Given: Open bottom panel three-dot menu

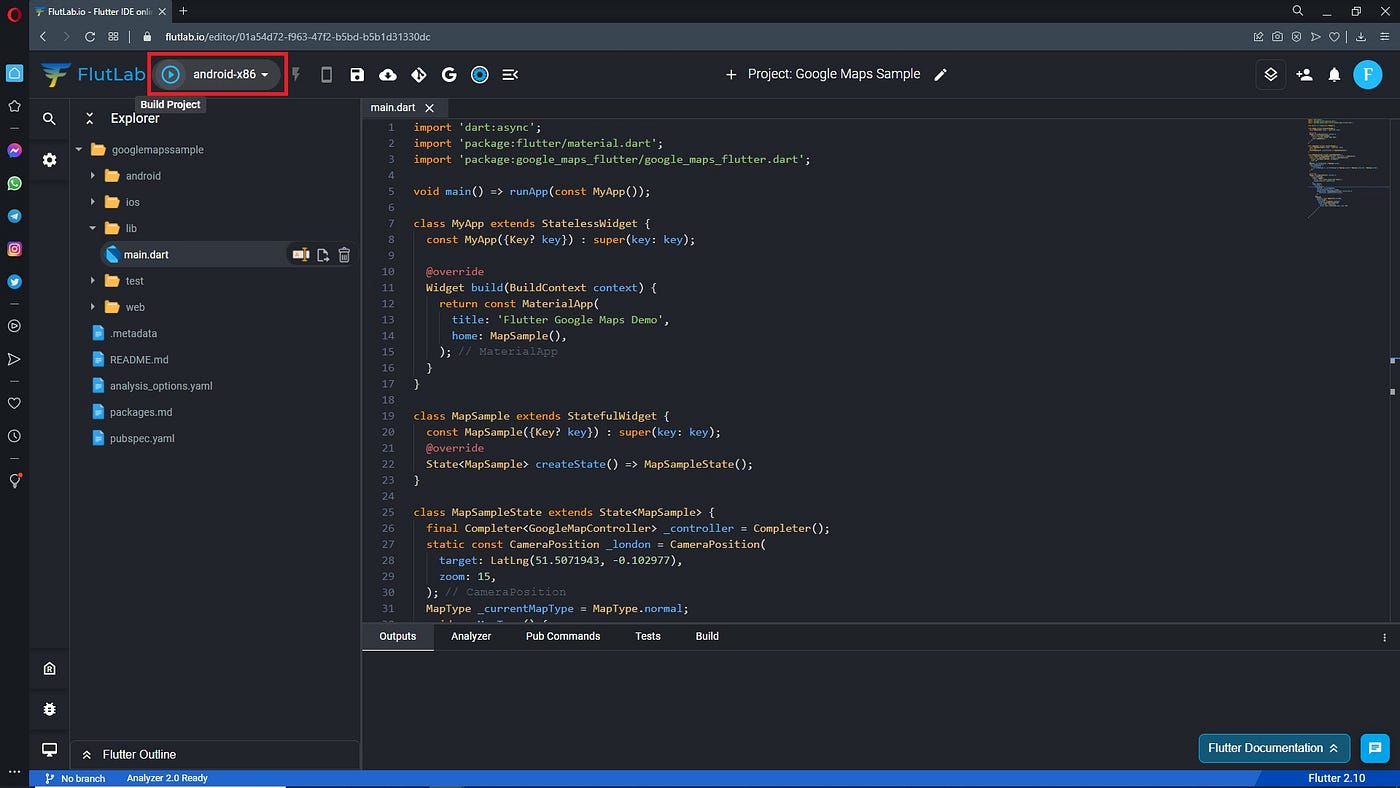Looking at the screenshot, I should pos(1385,637).
